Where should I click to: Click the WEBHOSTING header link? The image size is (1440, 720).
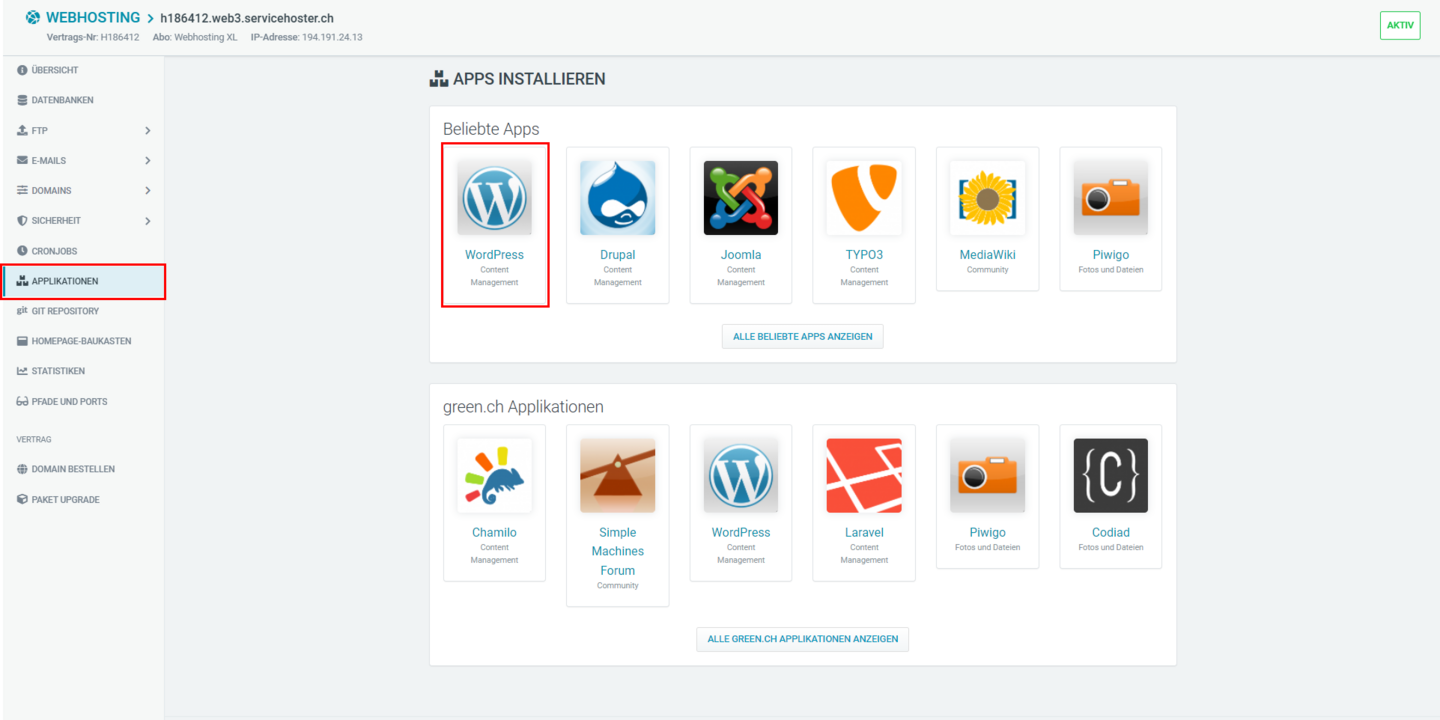[x=93, y=18]
